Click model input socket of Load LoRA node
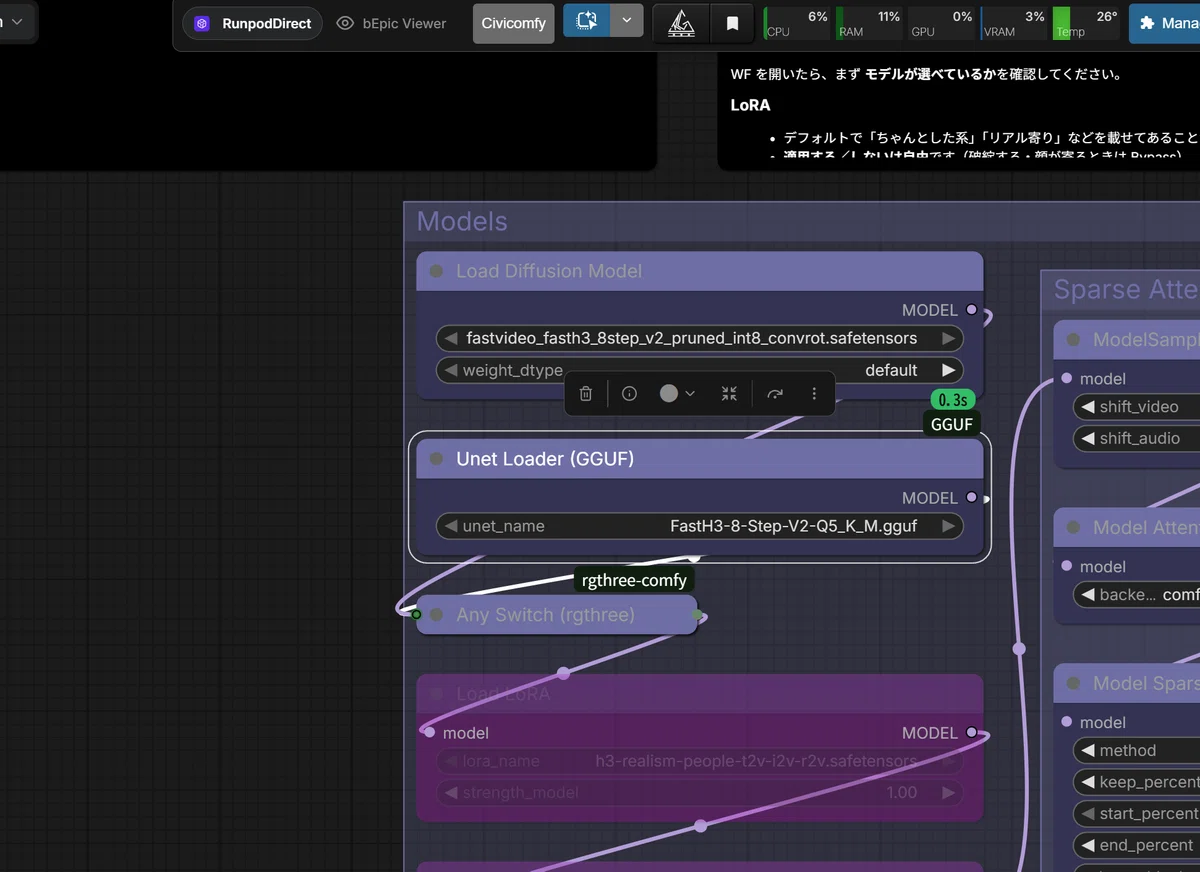 [x=430, y=733]
